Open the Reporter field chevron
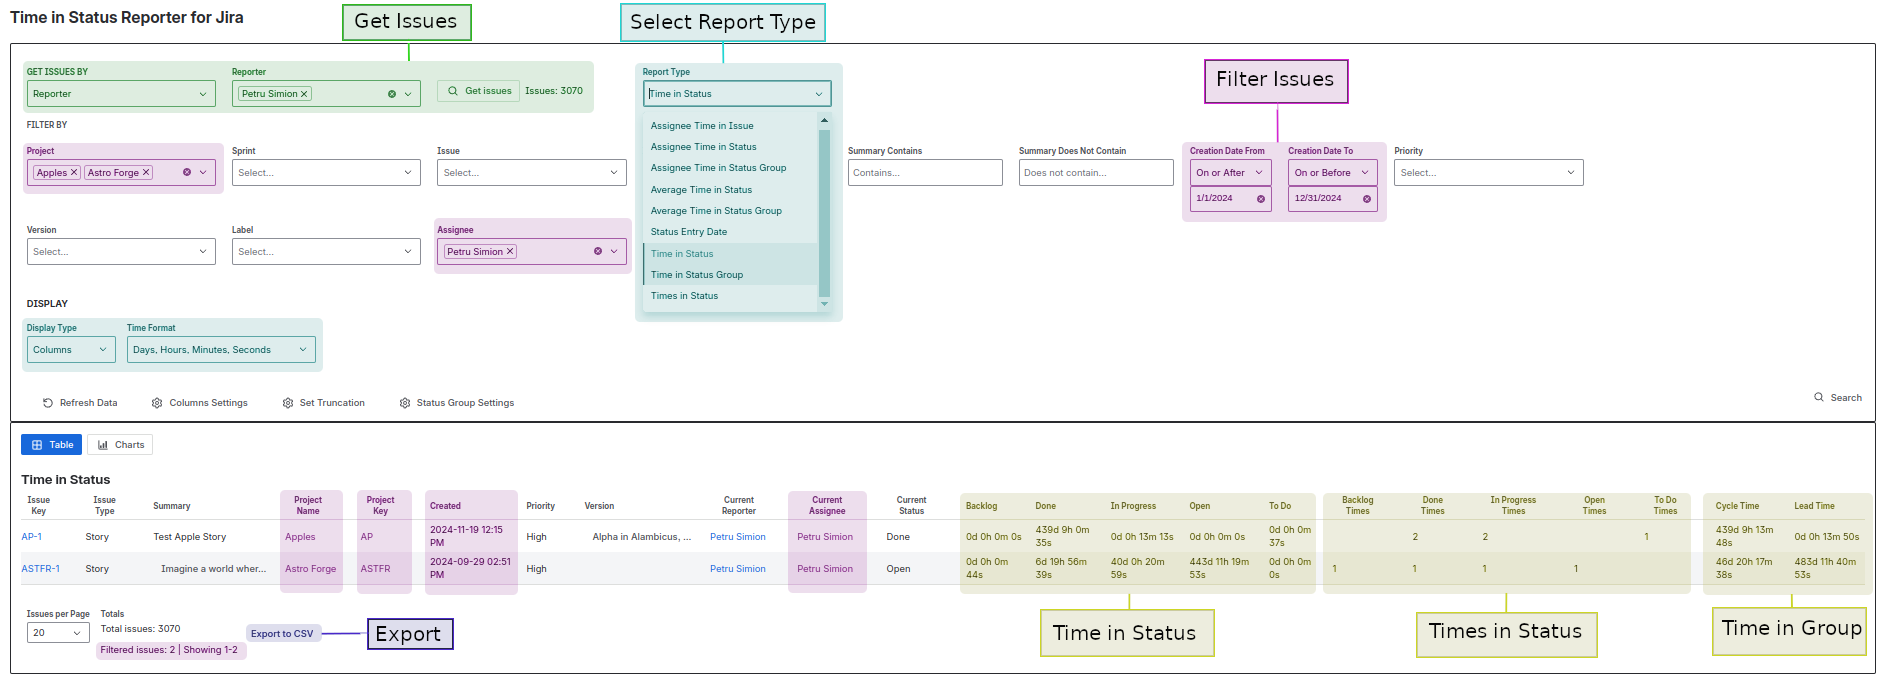The width and height of the screenshot is (1886, 694). [x=408, y=94]
